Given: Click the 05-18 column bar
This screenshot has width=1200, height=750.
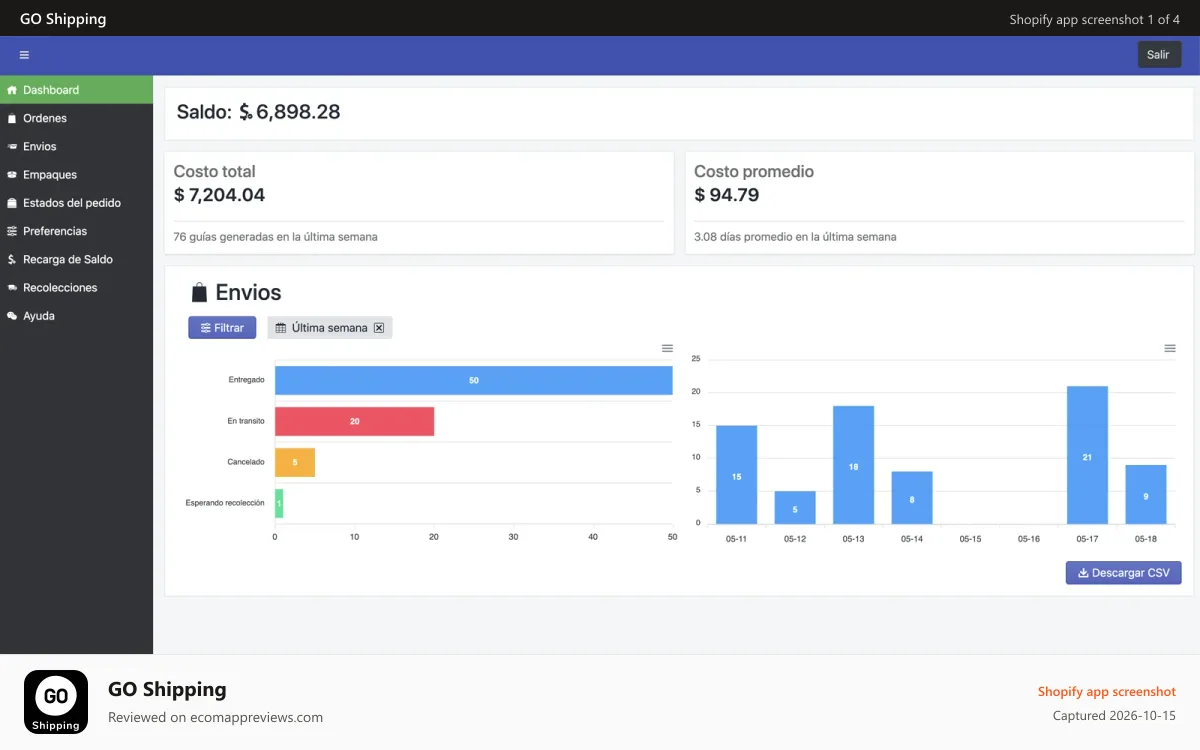Looking at the screenshot, I should 1146,495.
